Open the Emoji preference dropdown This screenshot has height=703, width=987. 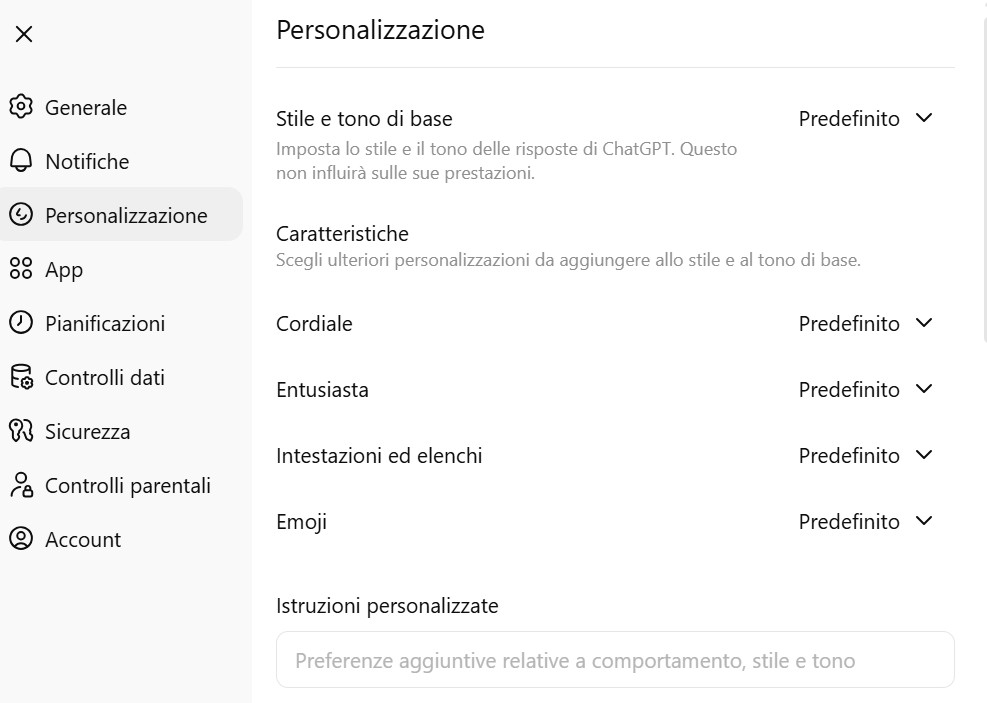865,522
